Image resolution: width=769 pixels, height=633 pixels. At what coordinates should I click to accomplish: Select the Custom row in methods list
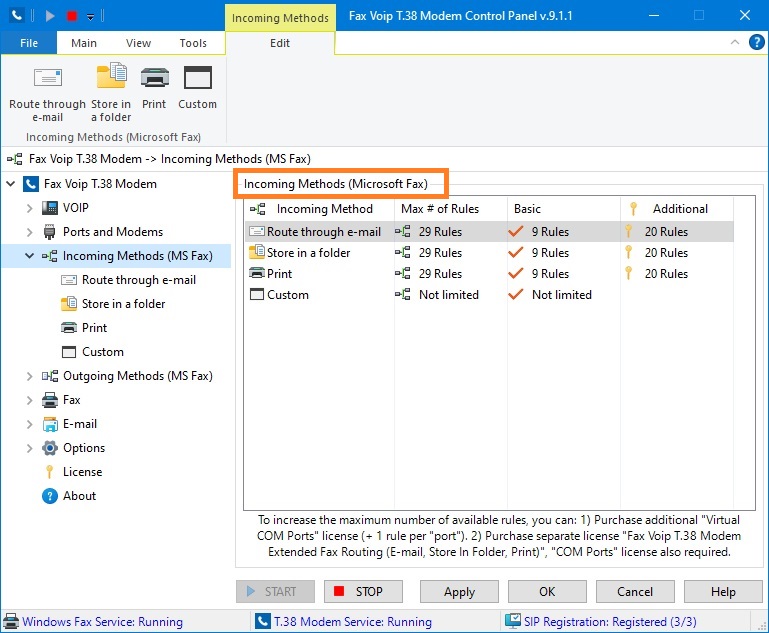tap(489, 295)
